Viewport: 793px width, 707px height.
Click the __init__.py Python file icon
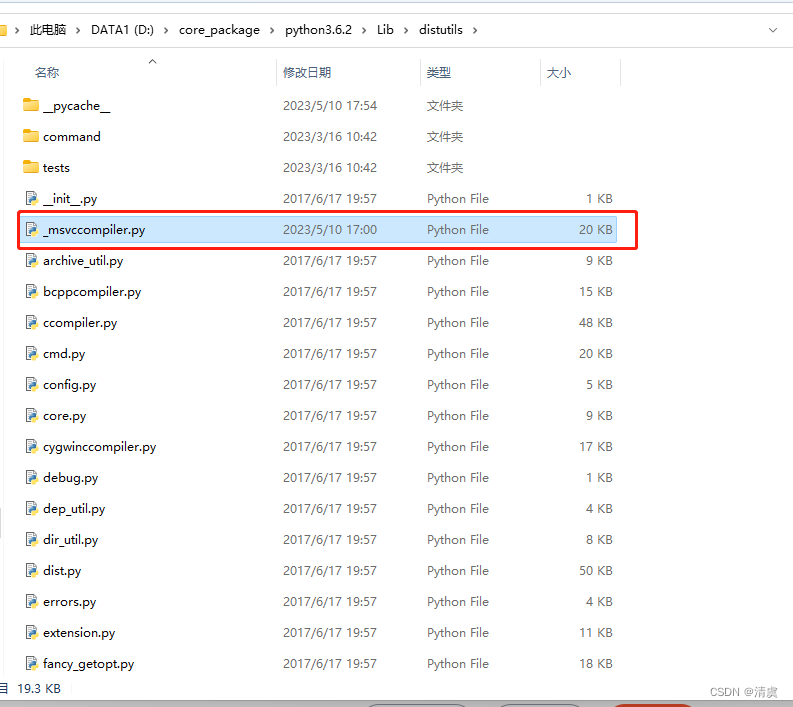[32, 198]
